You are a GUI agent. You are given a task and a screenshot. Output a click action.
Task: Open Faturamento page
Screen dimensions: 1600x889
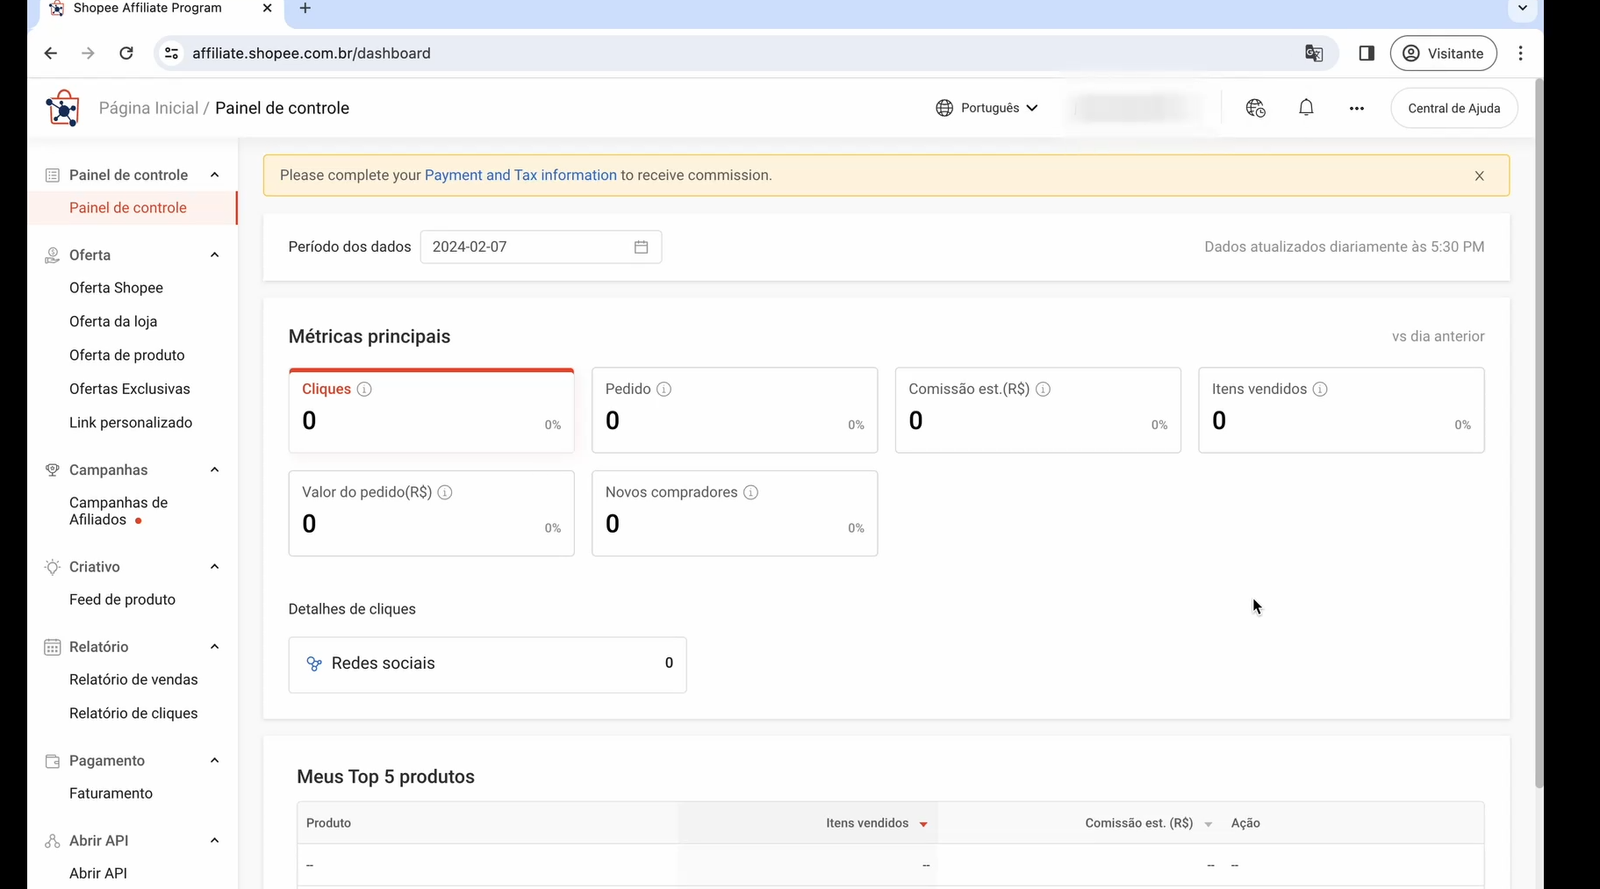click(x=111, y=794)
